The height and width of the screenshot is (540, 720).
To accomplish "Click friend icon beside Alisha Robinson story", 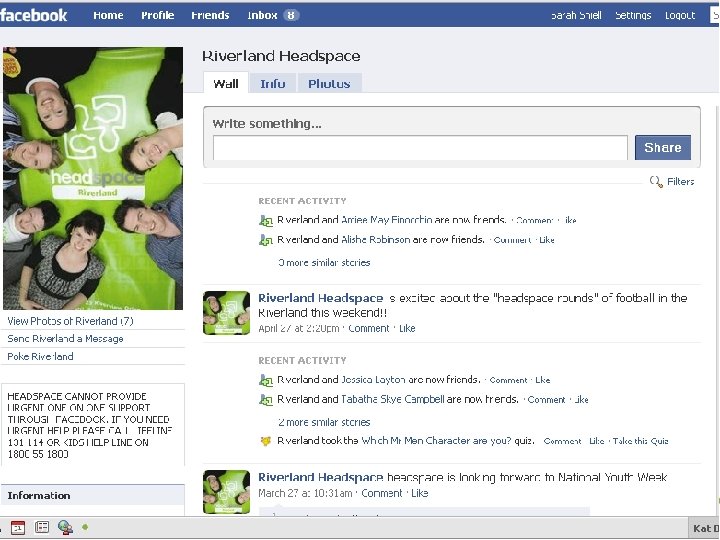I will [x=266, y=240].
